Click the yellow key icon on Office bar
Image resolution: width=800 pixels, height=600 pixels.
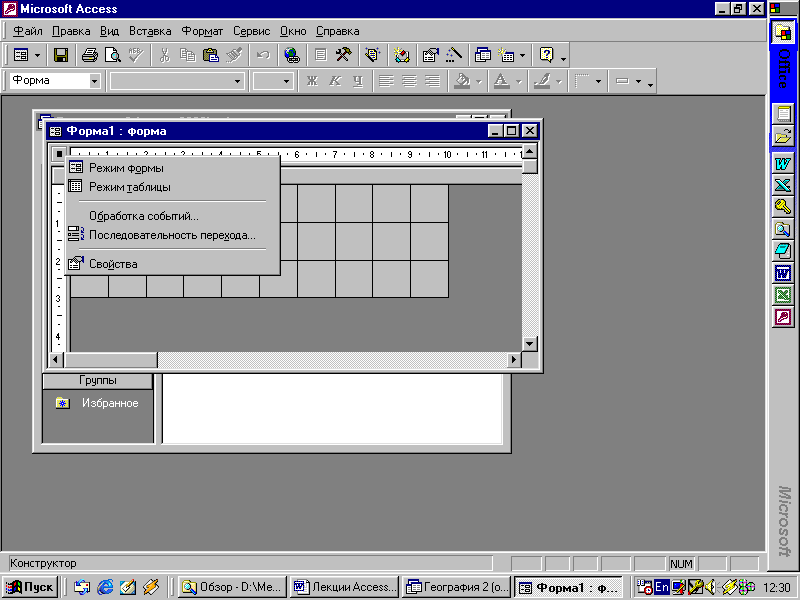783,207
